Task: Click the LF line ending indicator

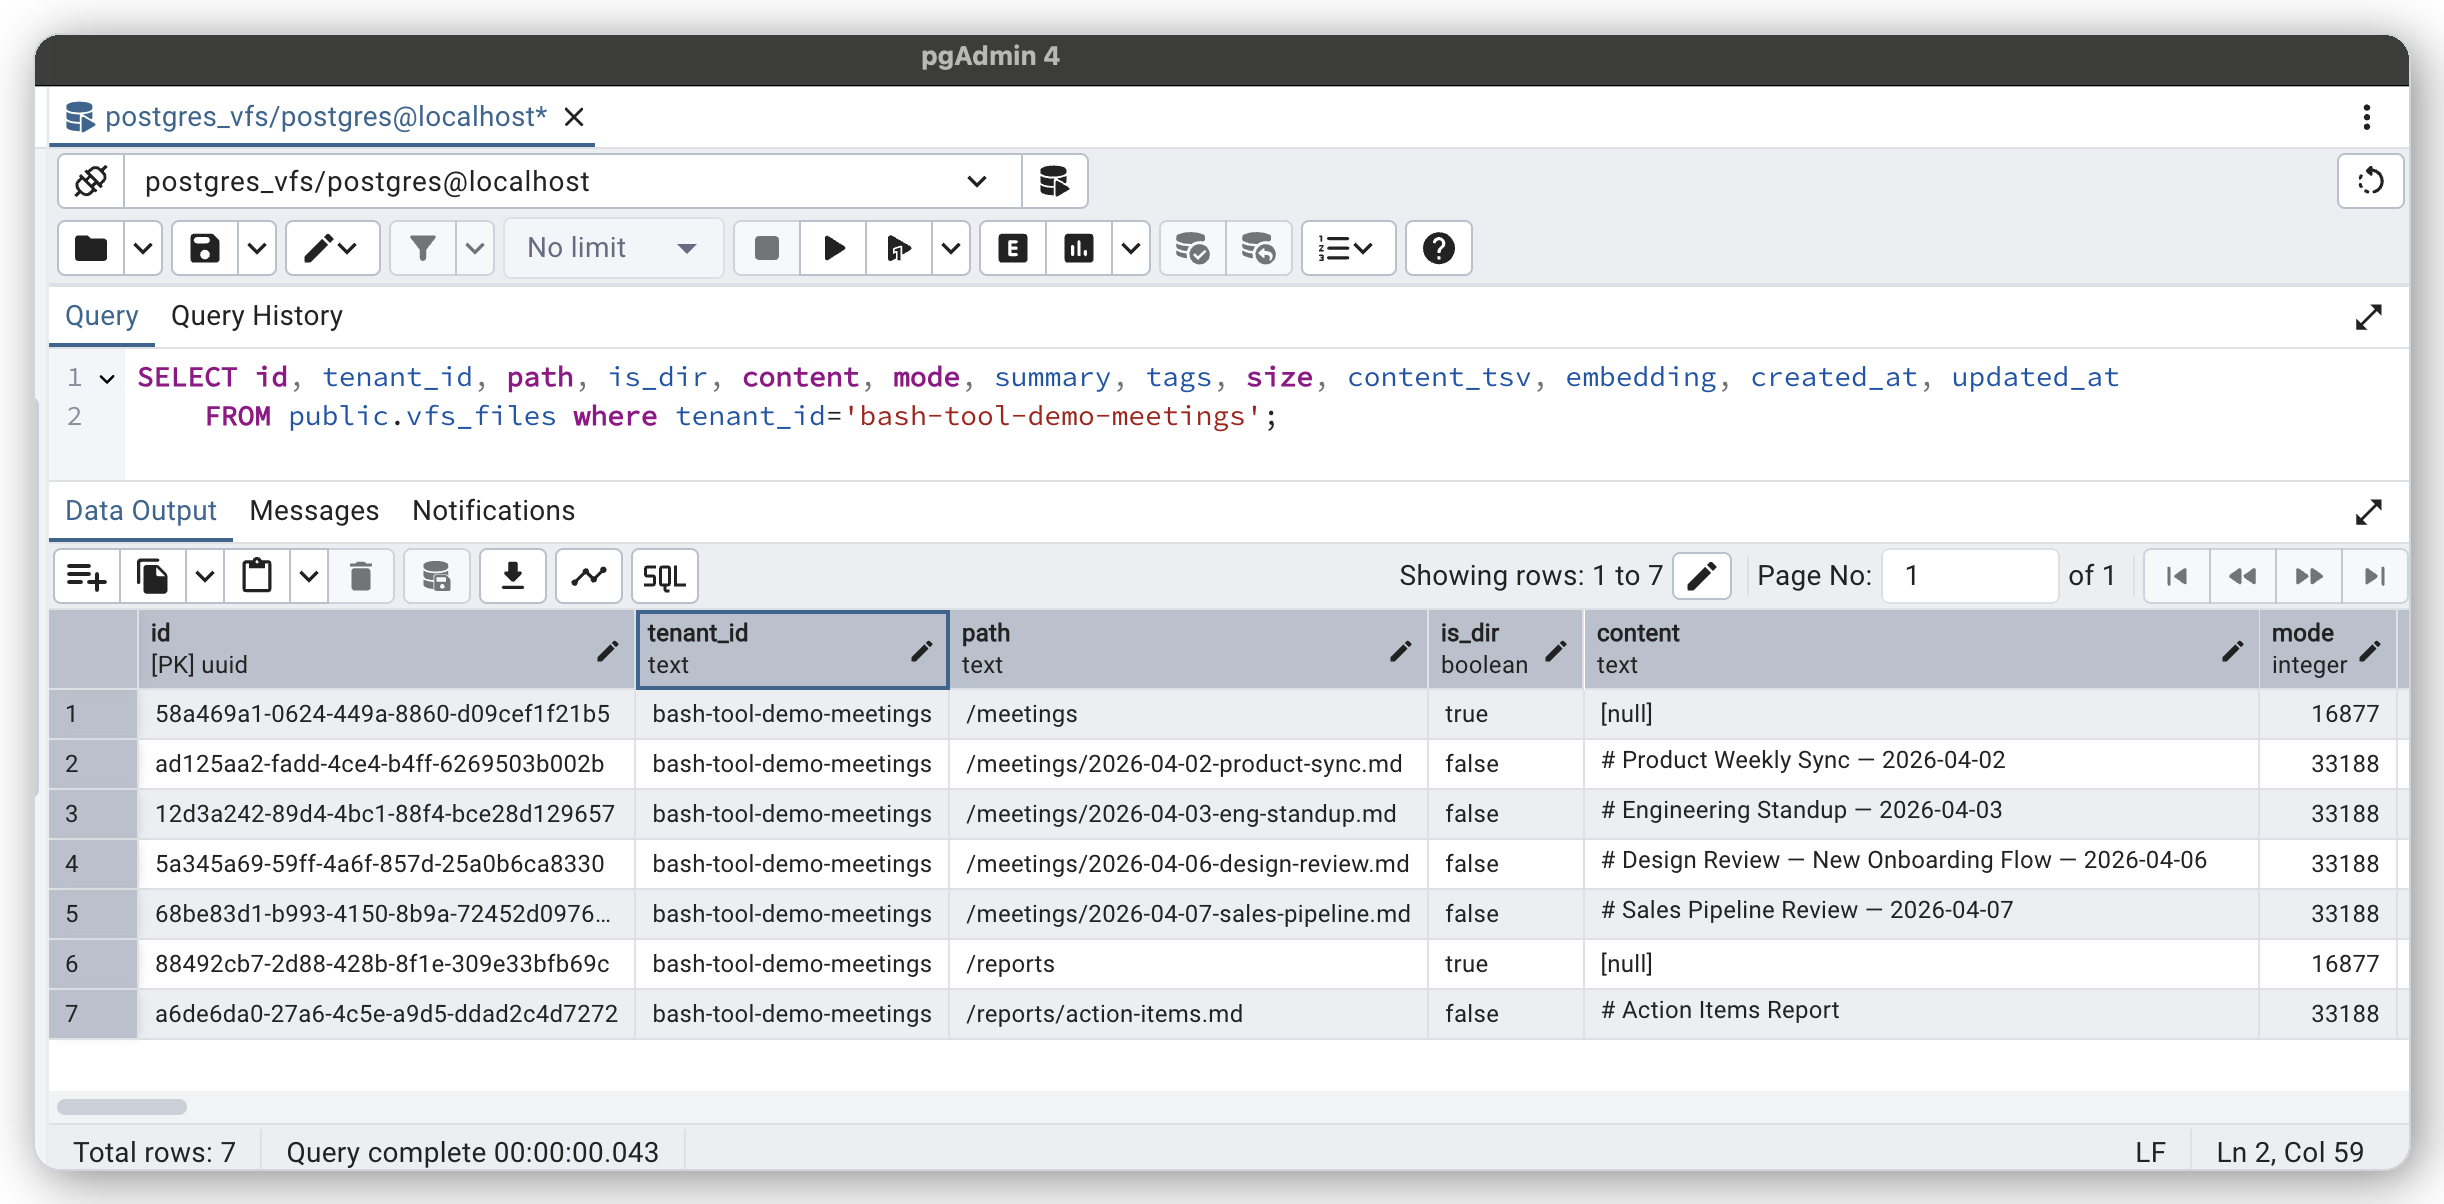Action: tap(2150, 1152)
